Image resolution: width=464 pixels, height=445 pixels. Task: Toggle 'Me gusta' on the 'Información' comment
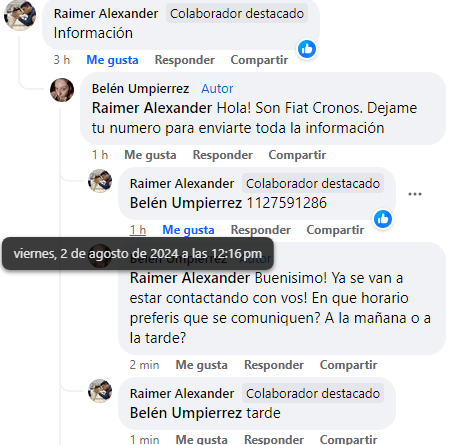click(112, 60)
